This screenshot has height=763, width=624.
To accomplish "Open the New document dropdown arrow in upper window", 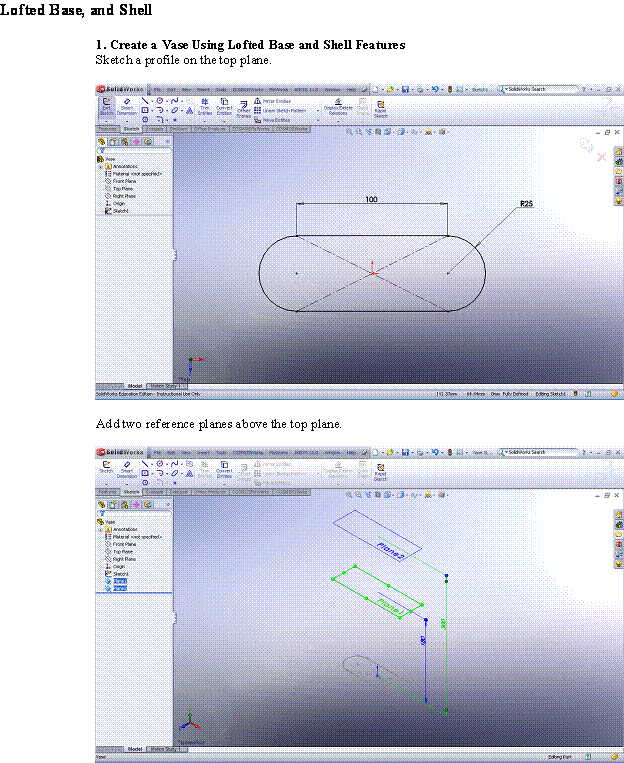I will coord(383,90).
